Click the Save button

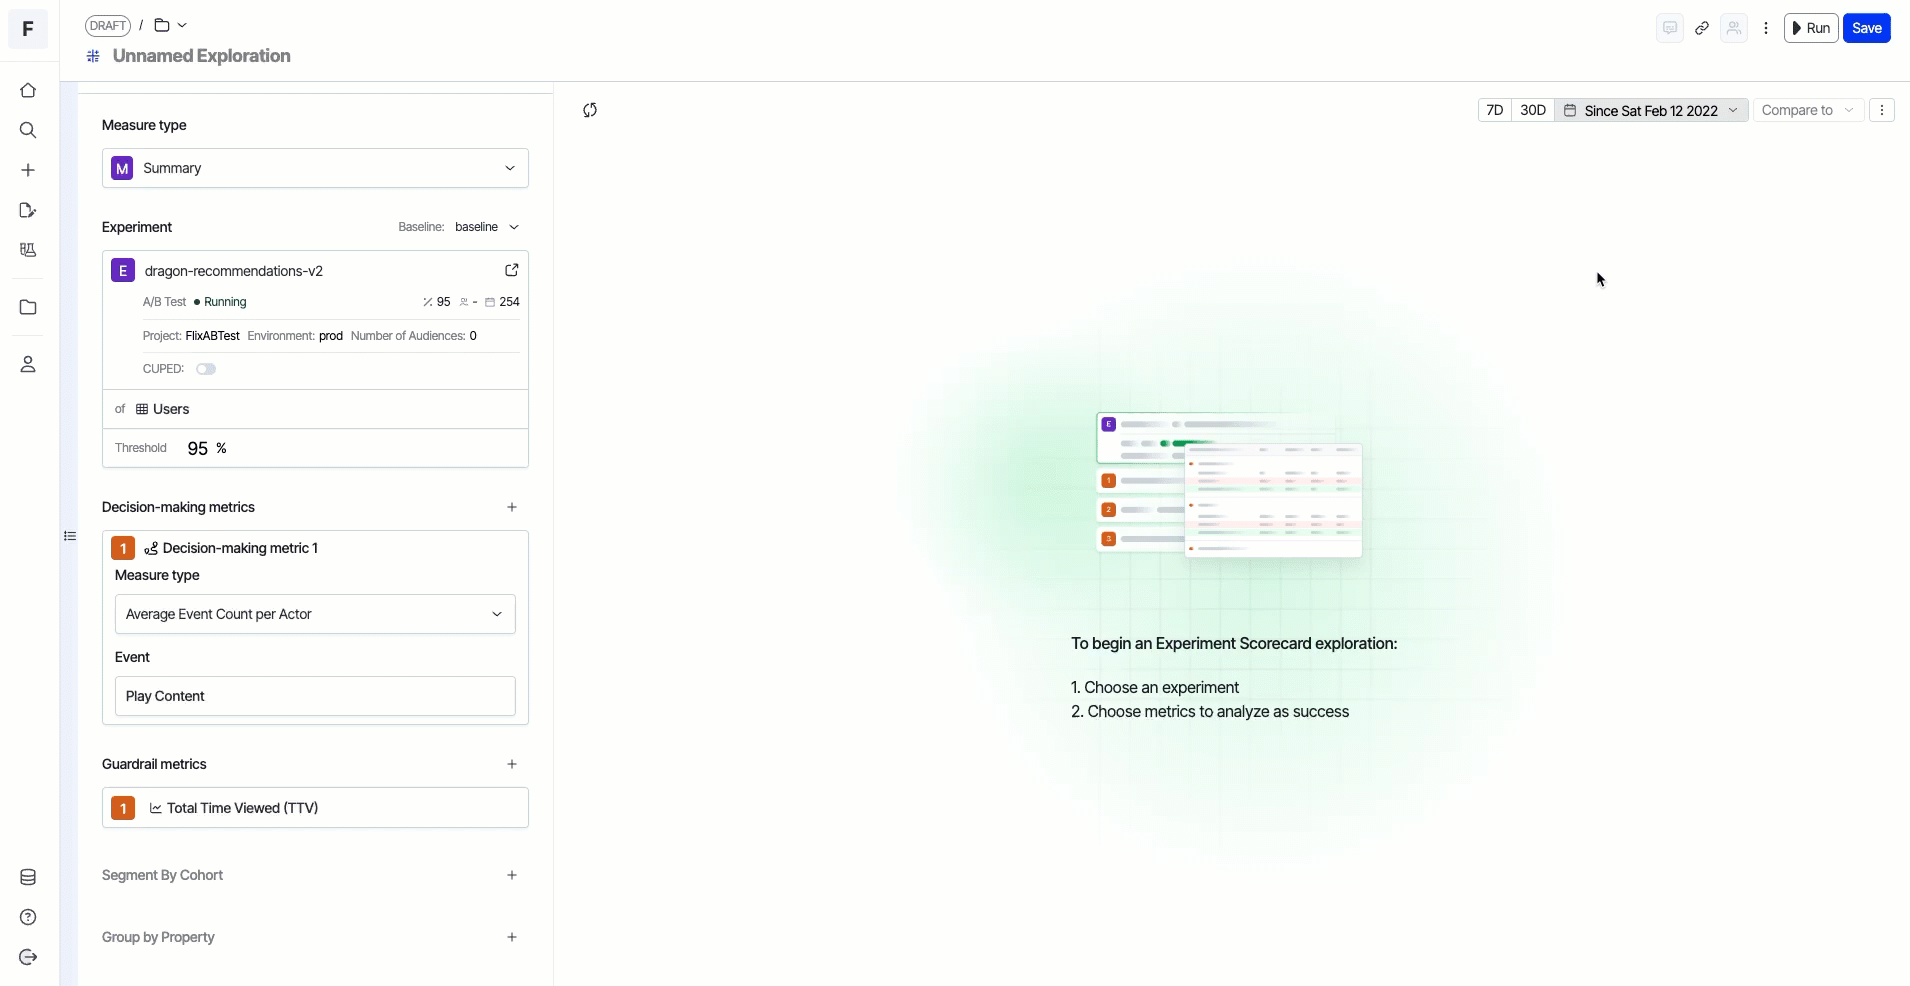pos(1867,28)
